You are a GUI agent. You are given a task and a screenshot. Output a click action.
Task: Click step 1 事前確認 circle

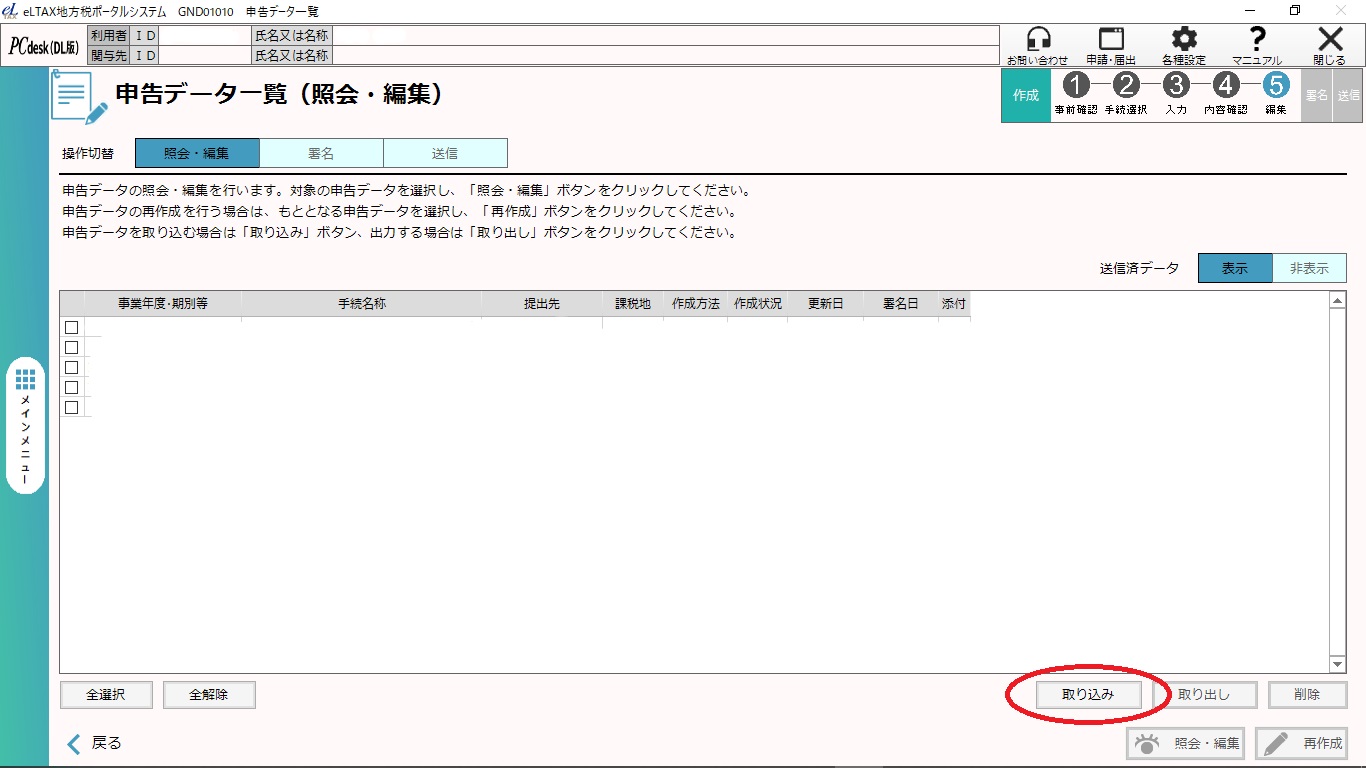(x=1076, y=86)
